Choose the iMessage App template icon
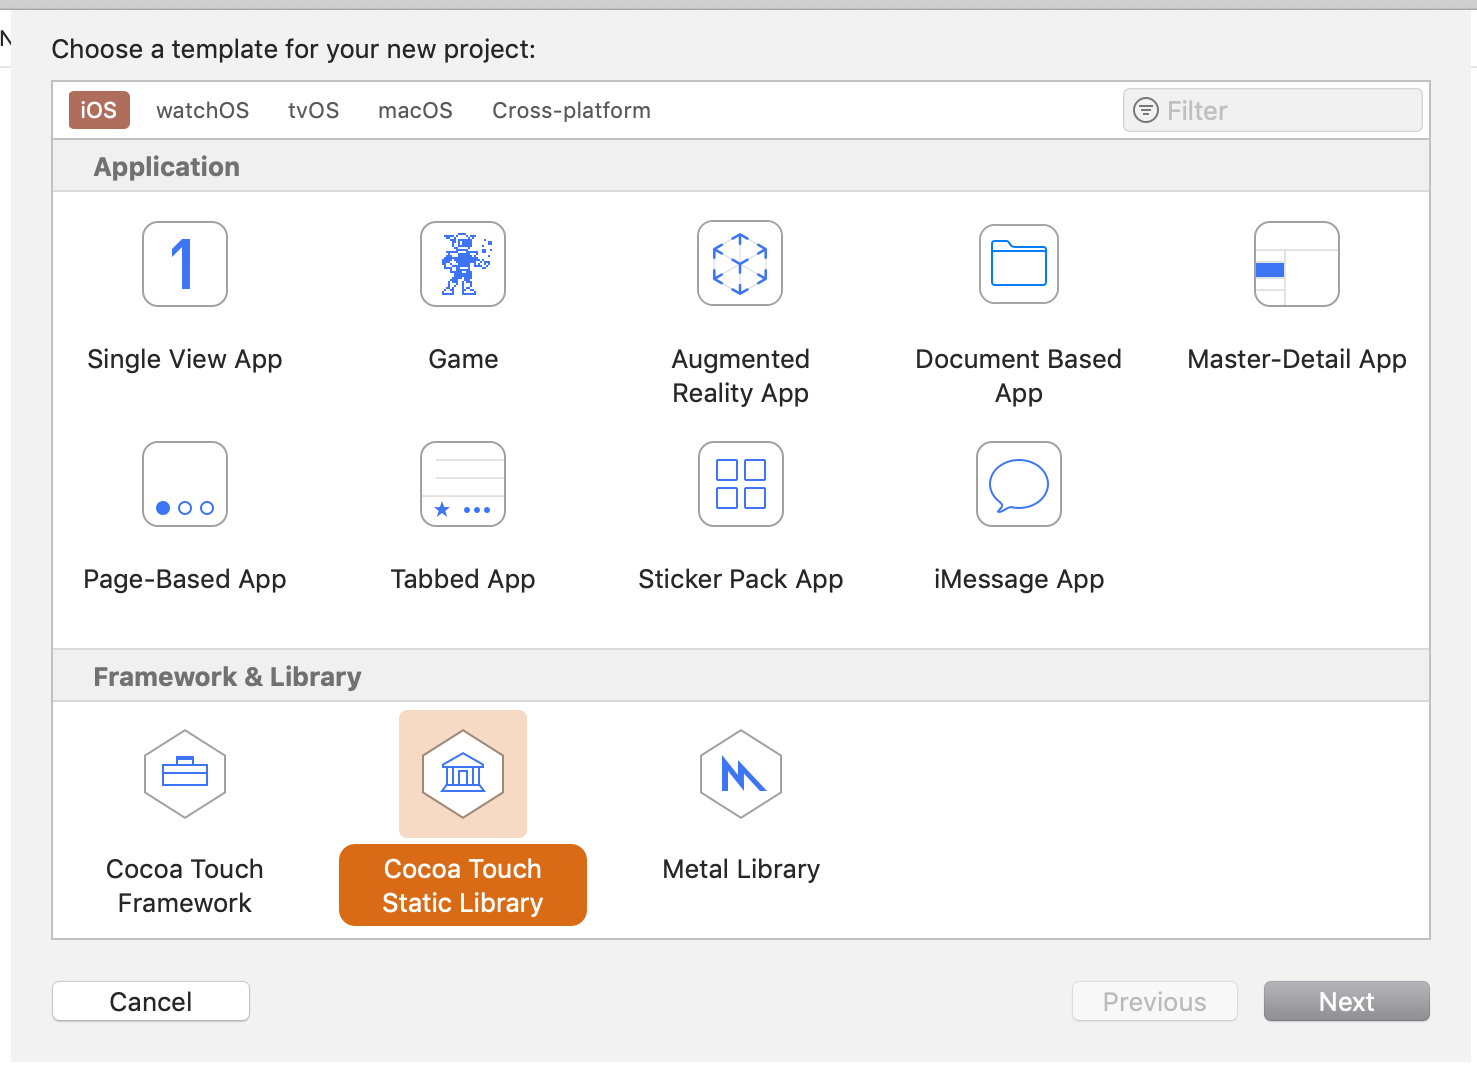This screenshot has height=1068, width=1477. 1018,484
